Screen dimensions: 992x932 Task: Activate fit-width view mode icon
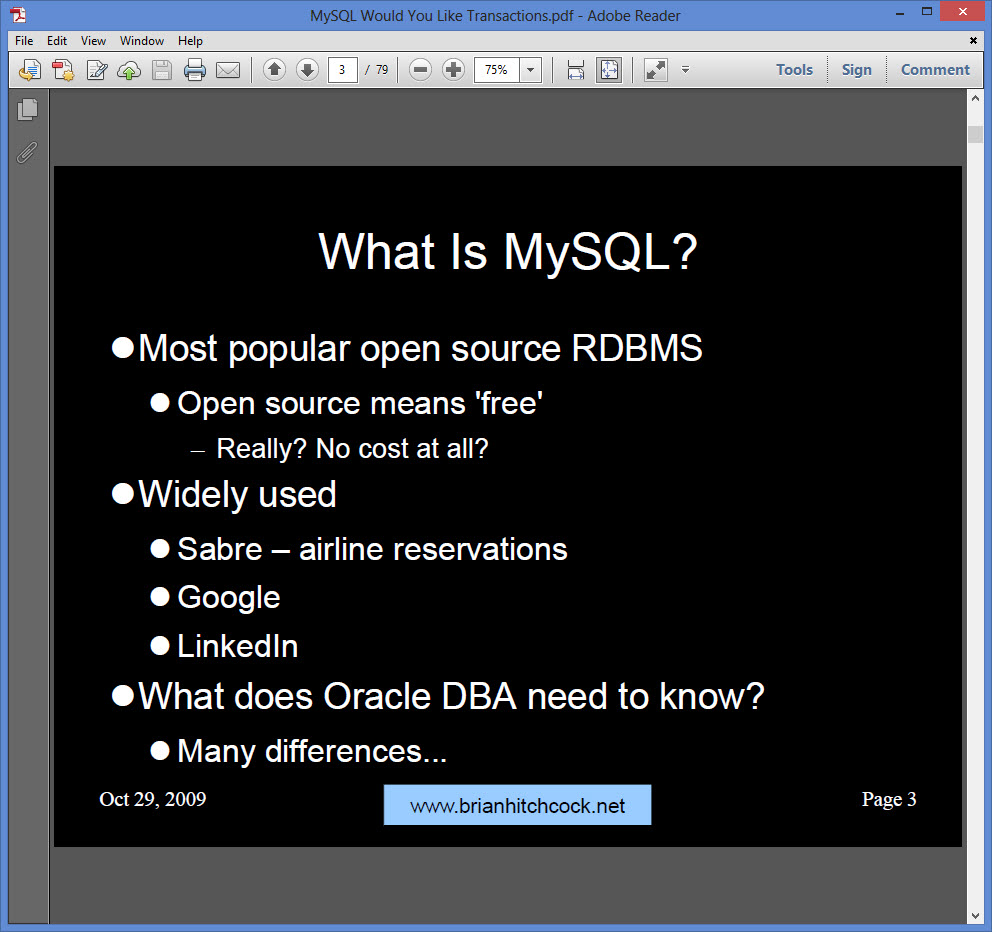[x=575, y=70]
